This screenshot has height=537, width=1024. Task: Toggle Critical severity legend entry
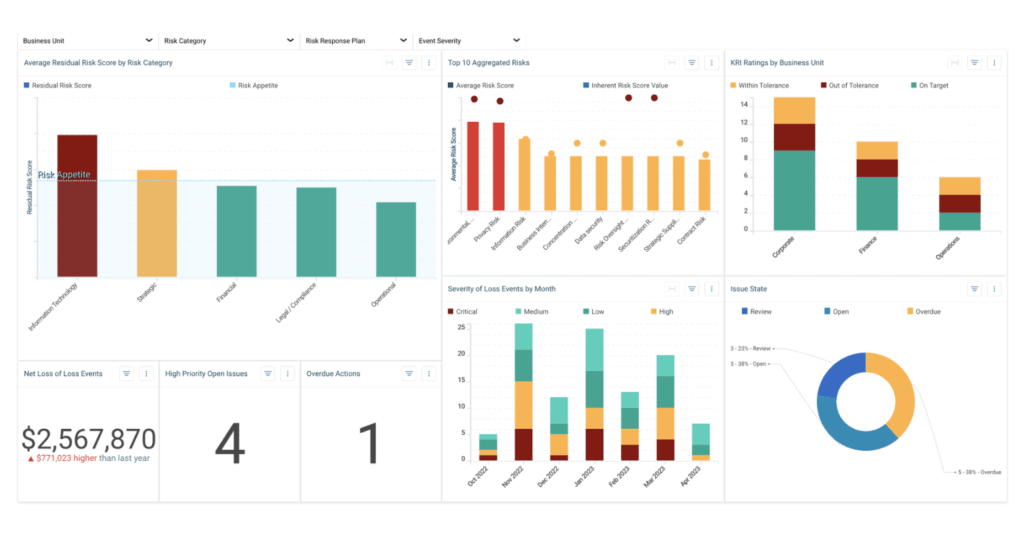pyautogui.click(x=462, y=312)
